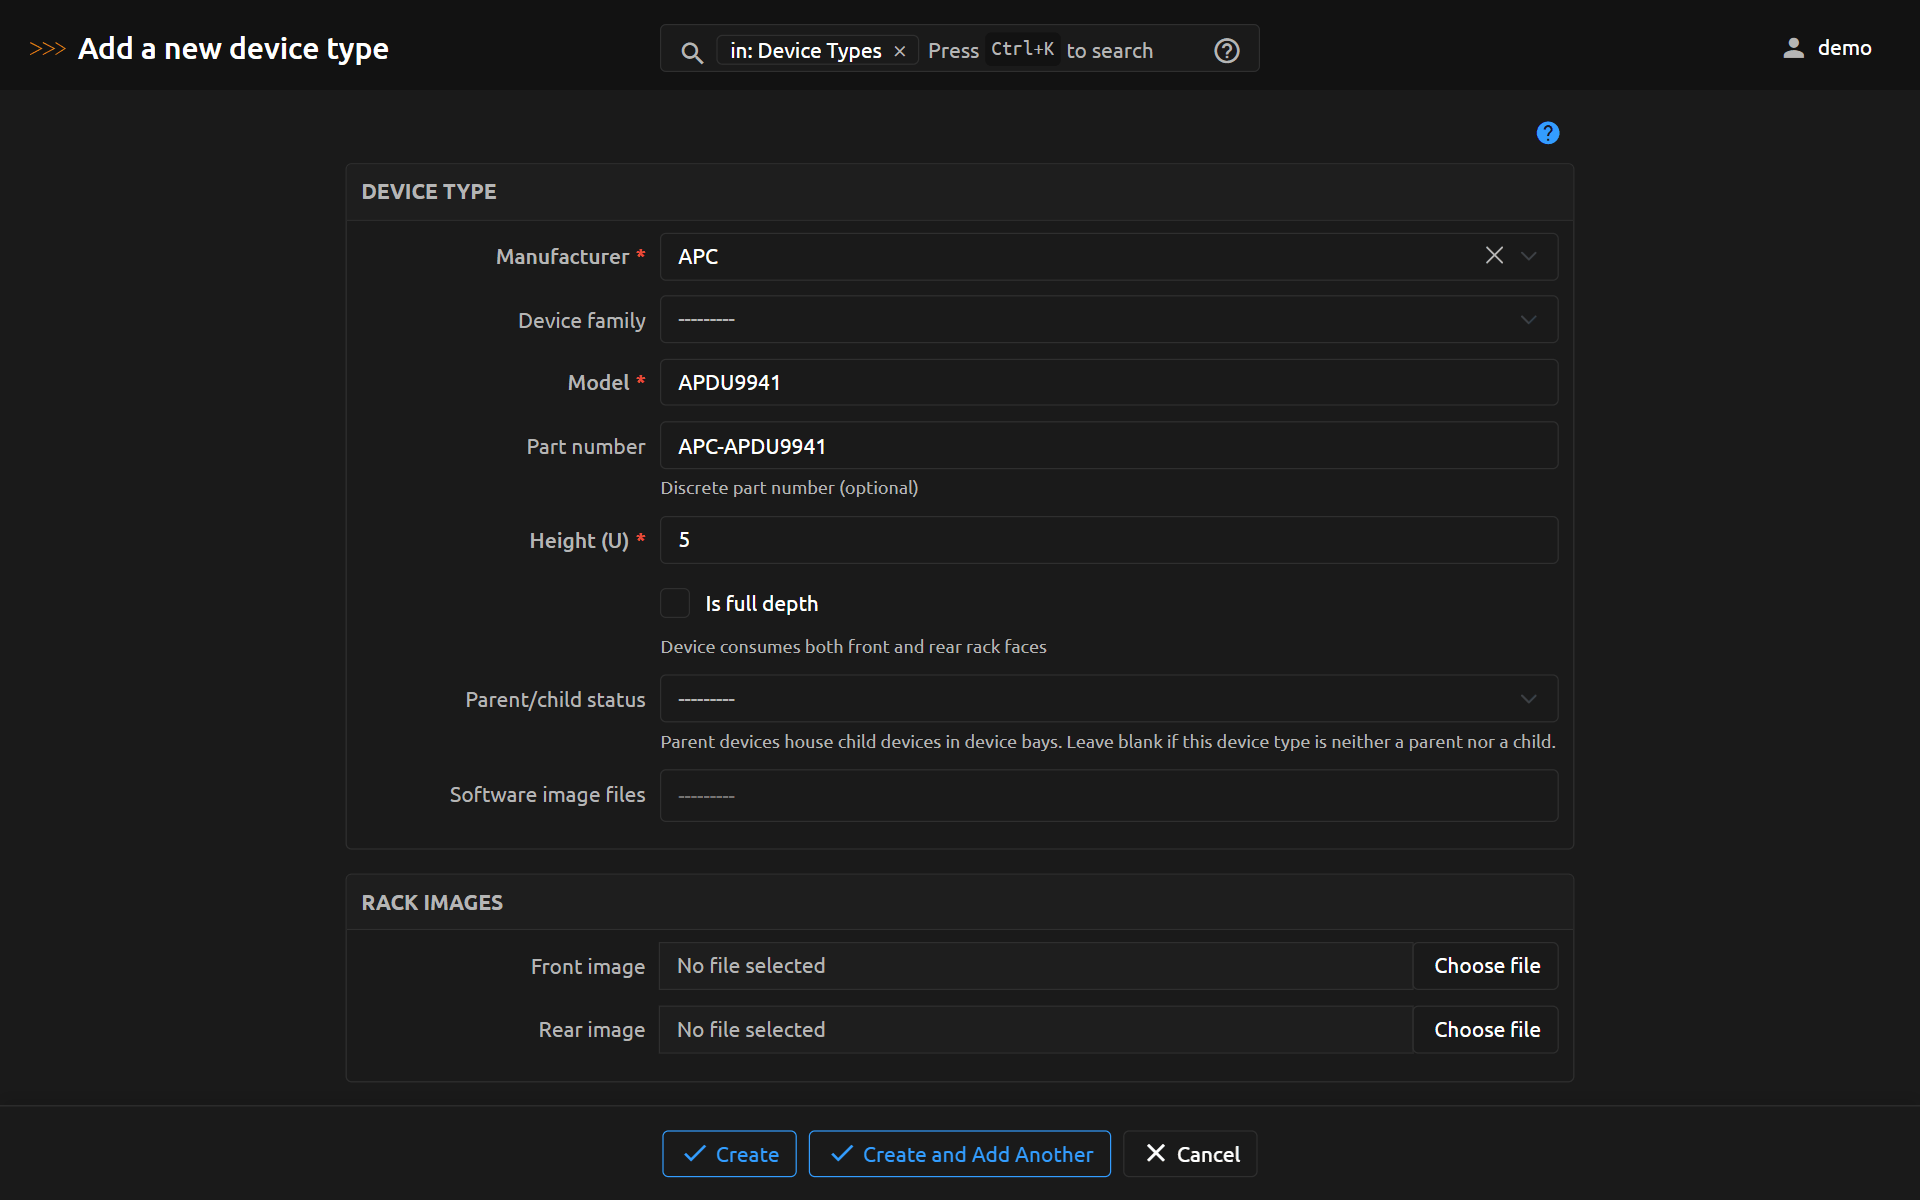The width and height of the screenshot is (1920, 1200).
Task: Enable the Is full depth checkbox
Action: click(675, 603)
